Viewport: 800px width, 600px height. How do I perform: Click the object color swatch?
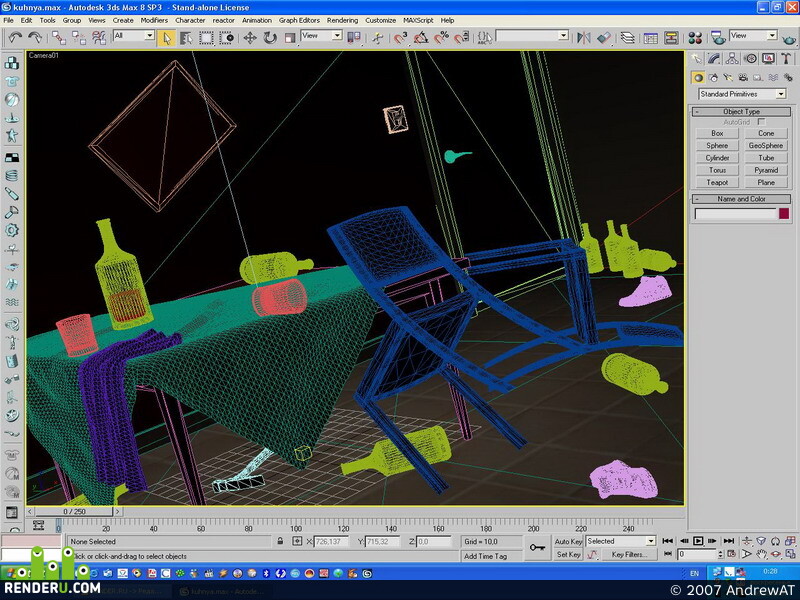click(x=784, y=214)
